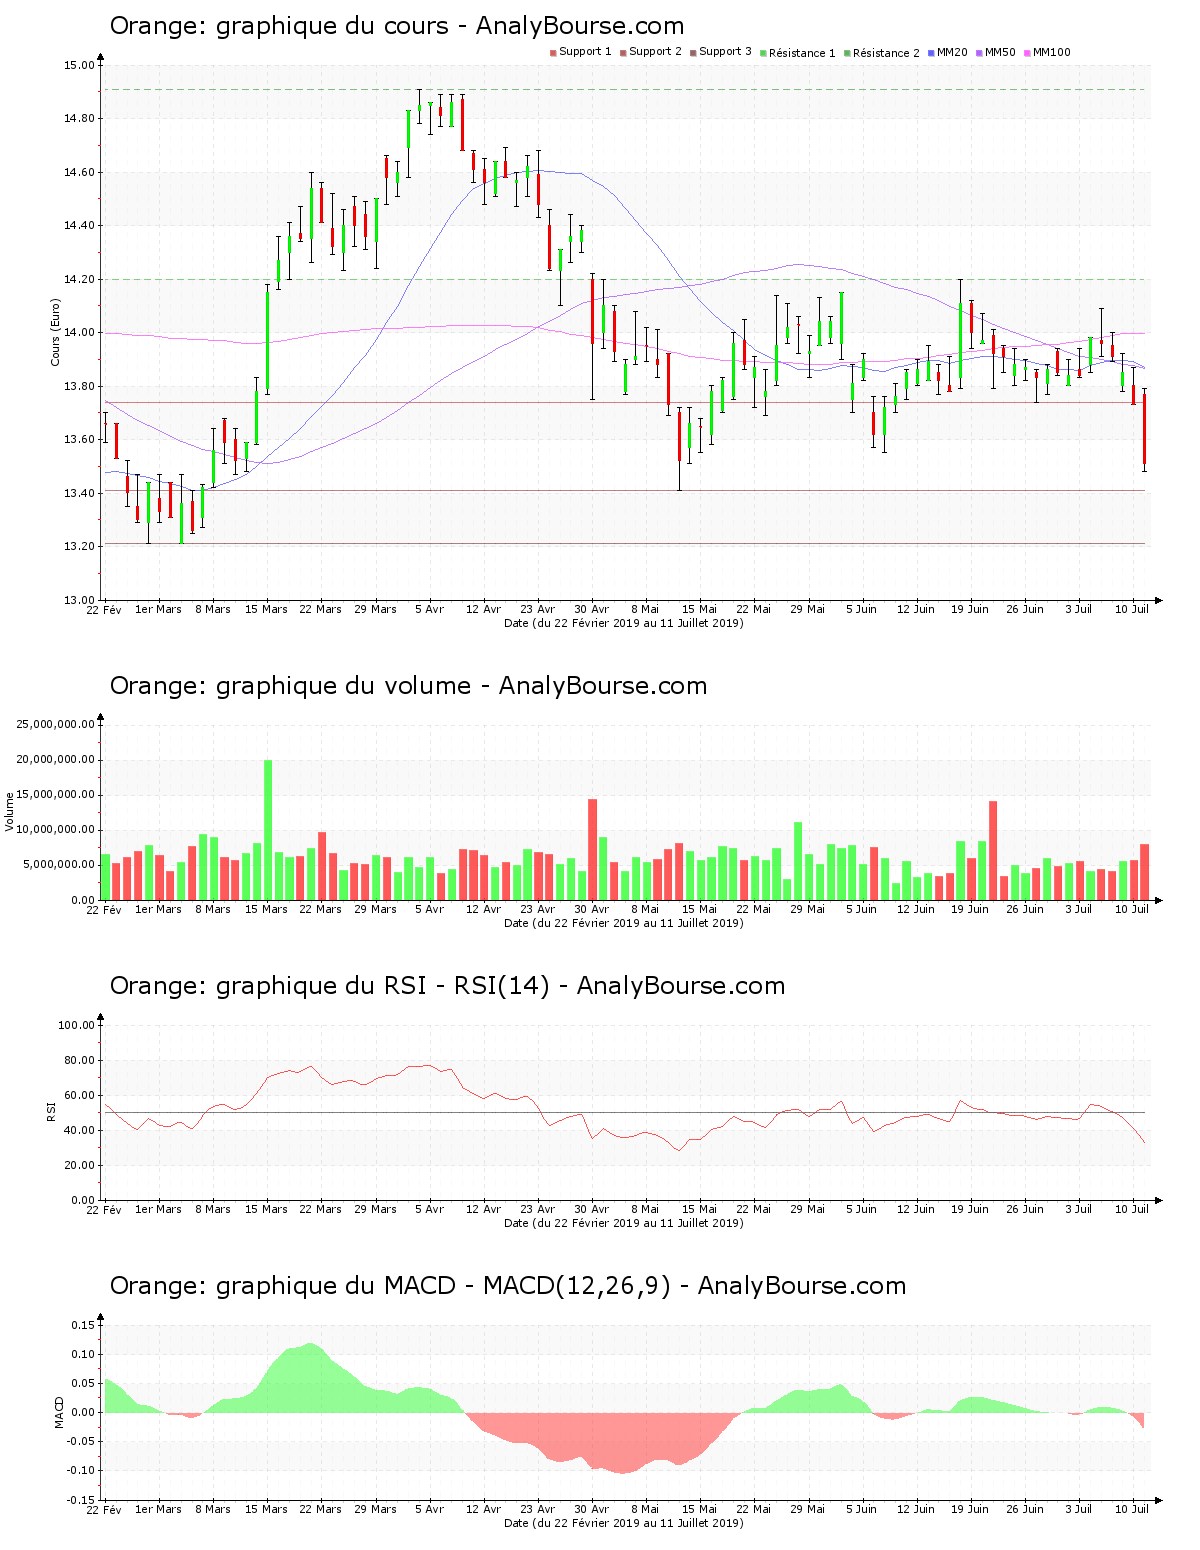Click the 15.00 value on the price axis
This screenshot has width=1200, height=1550.
pos(79,66)
